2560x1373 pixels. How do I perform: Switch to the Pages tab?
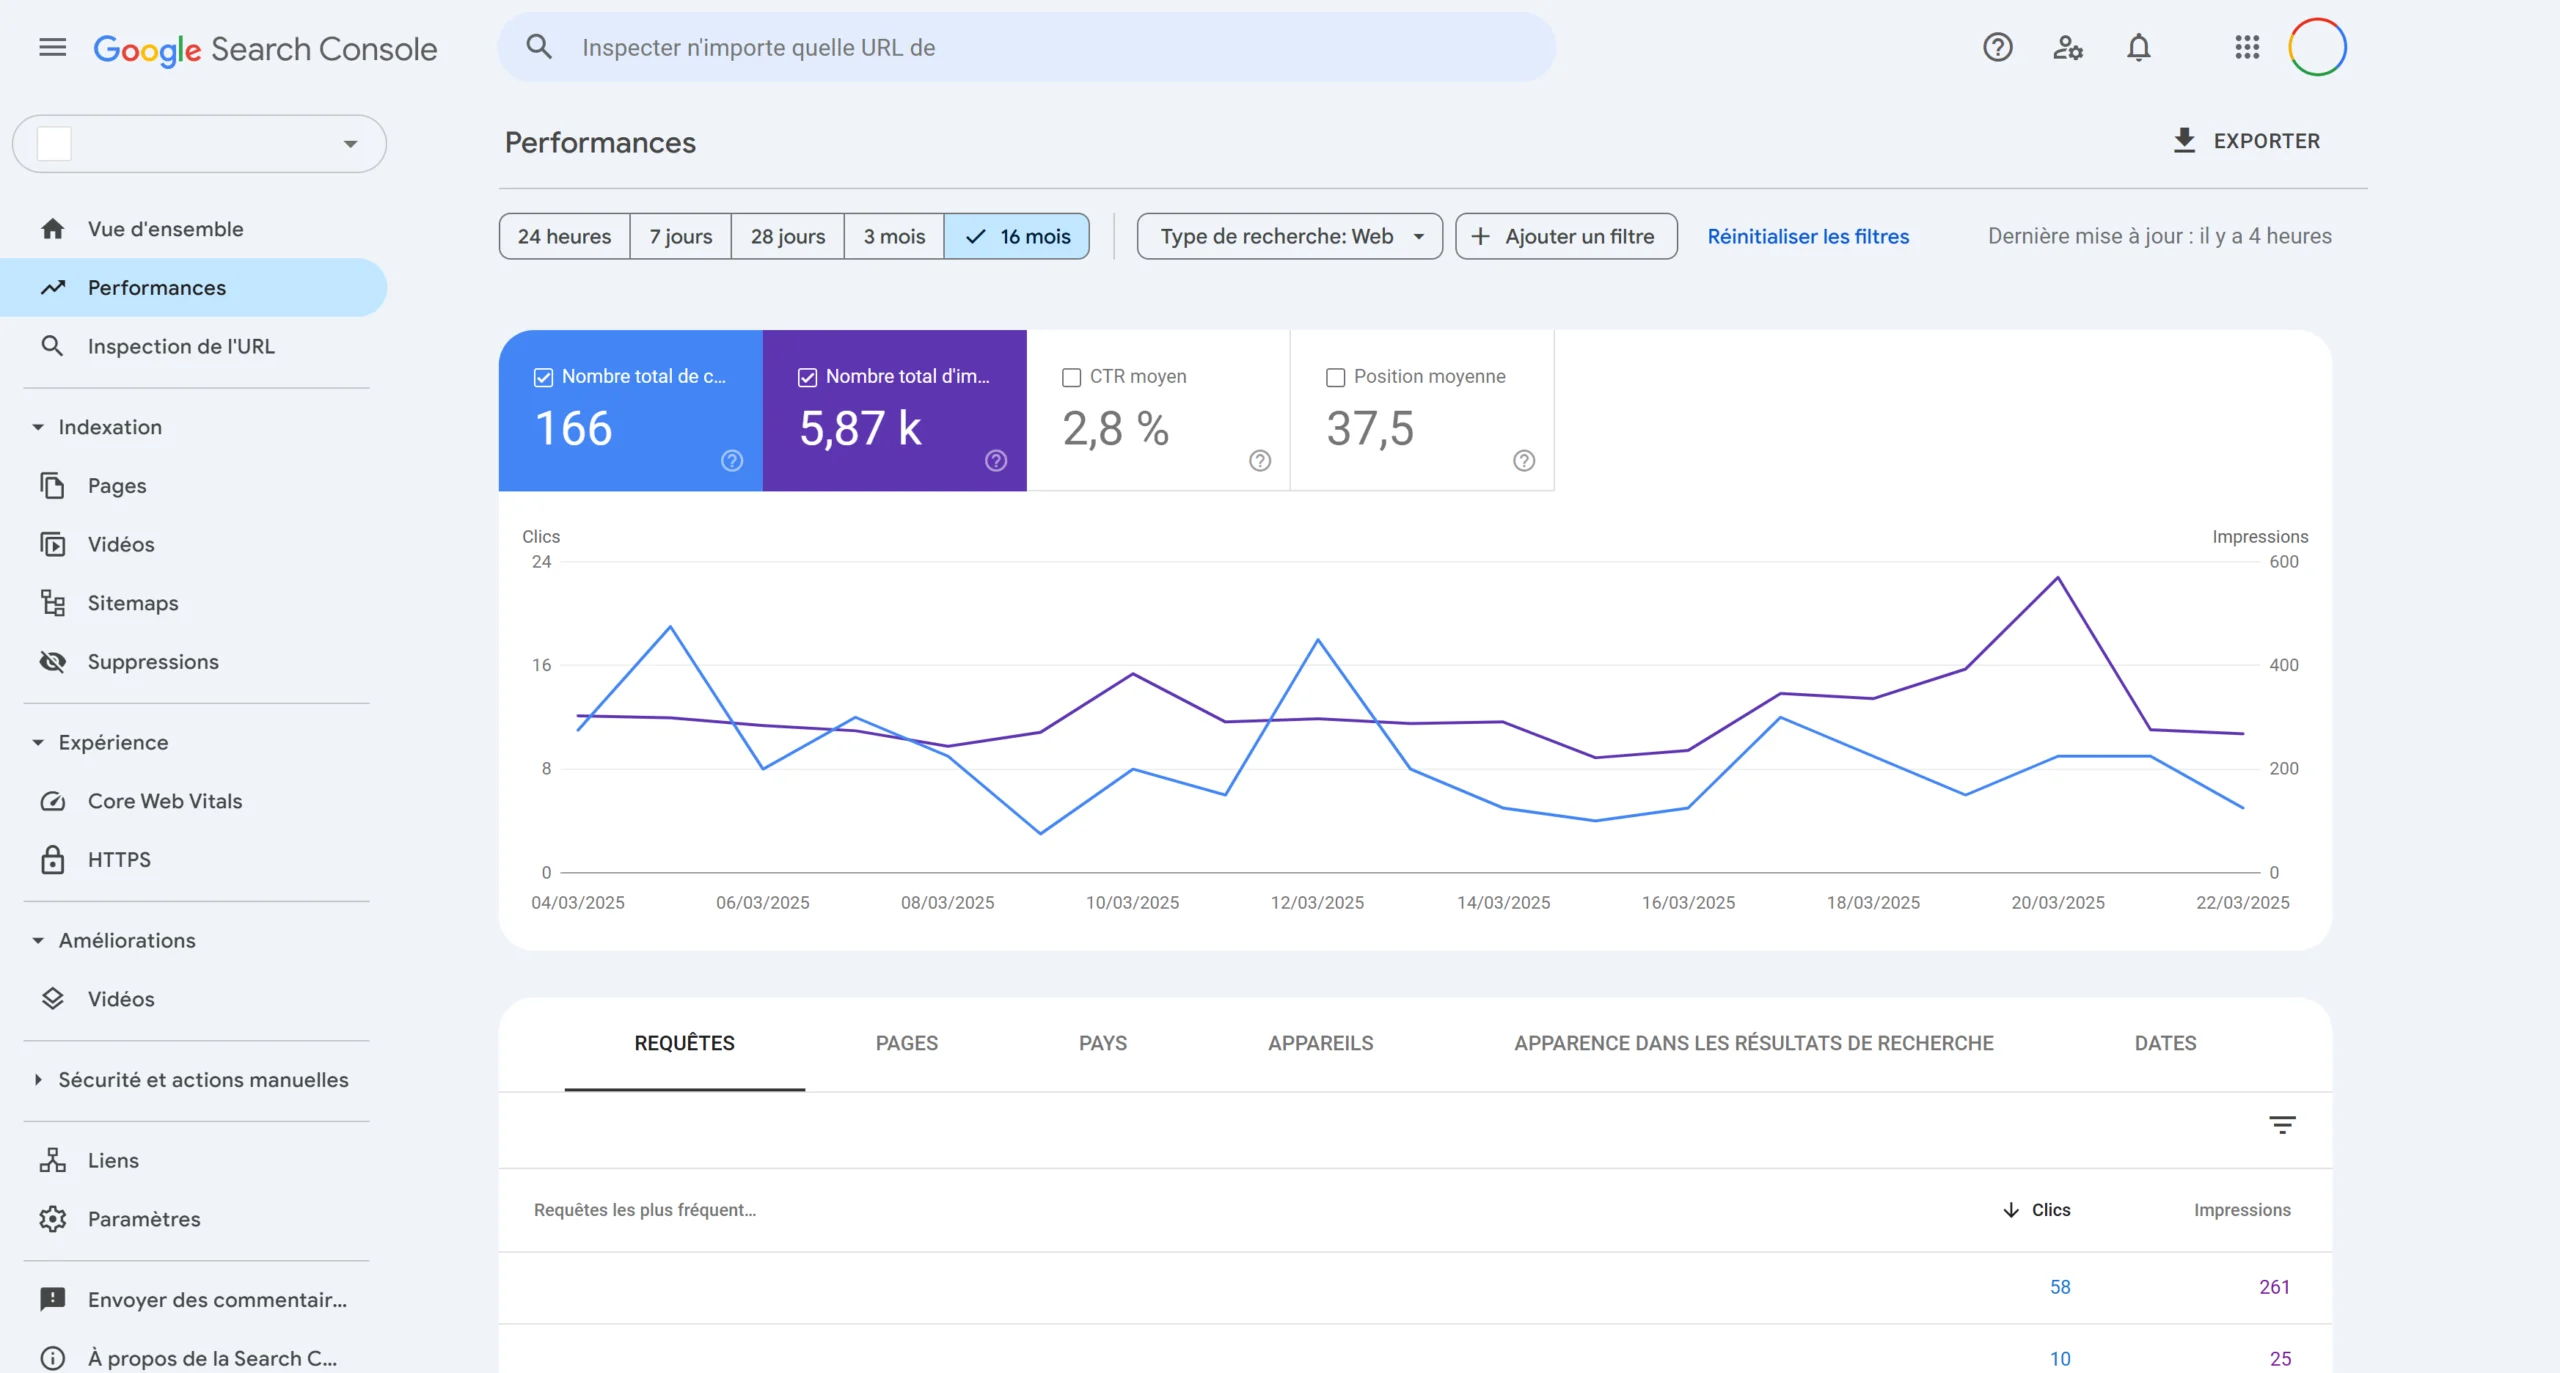[x=906, y=1043]
